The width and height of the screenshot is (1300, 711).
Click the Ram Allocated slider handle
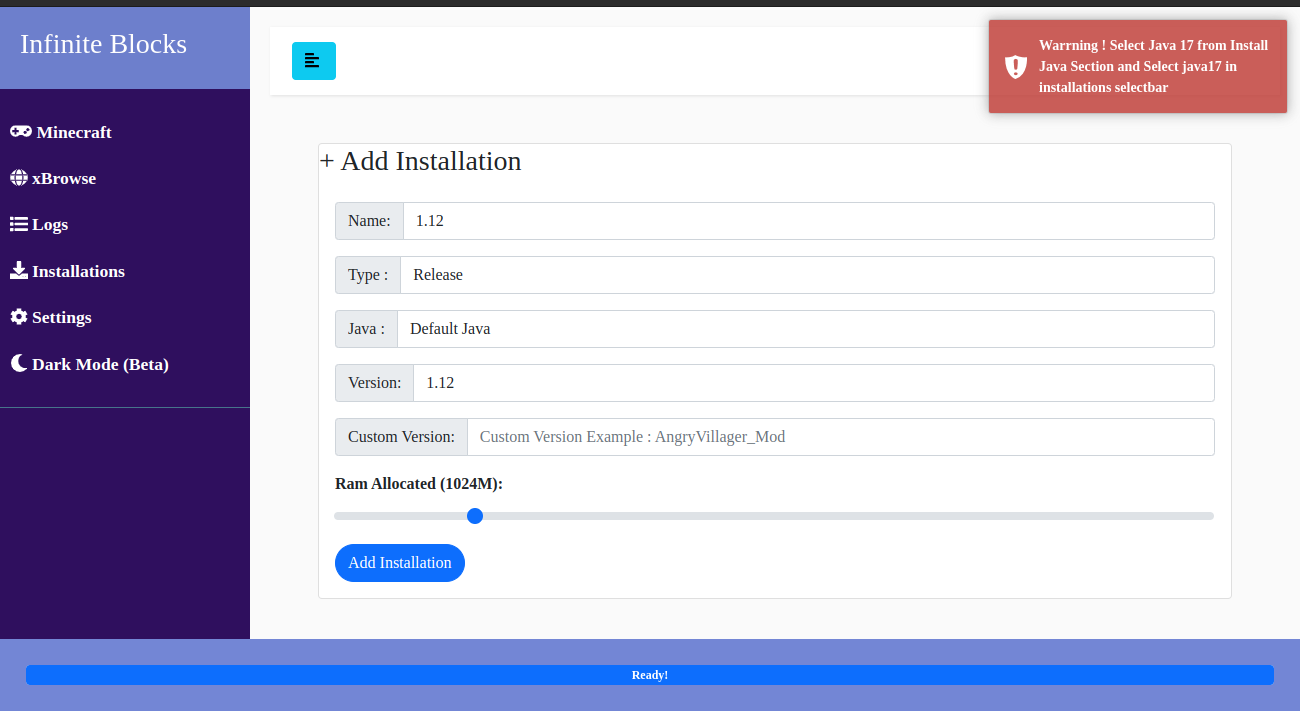pyautogui.click(x=475, y=516)
